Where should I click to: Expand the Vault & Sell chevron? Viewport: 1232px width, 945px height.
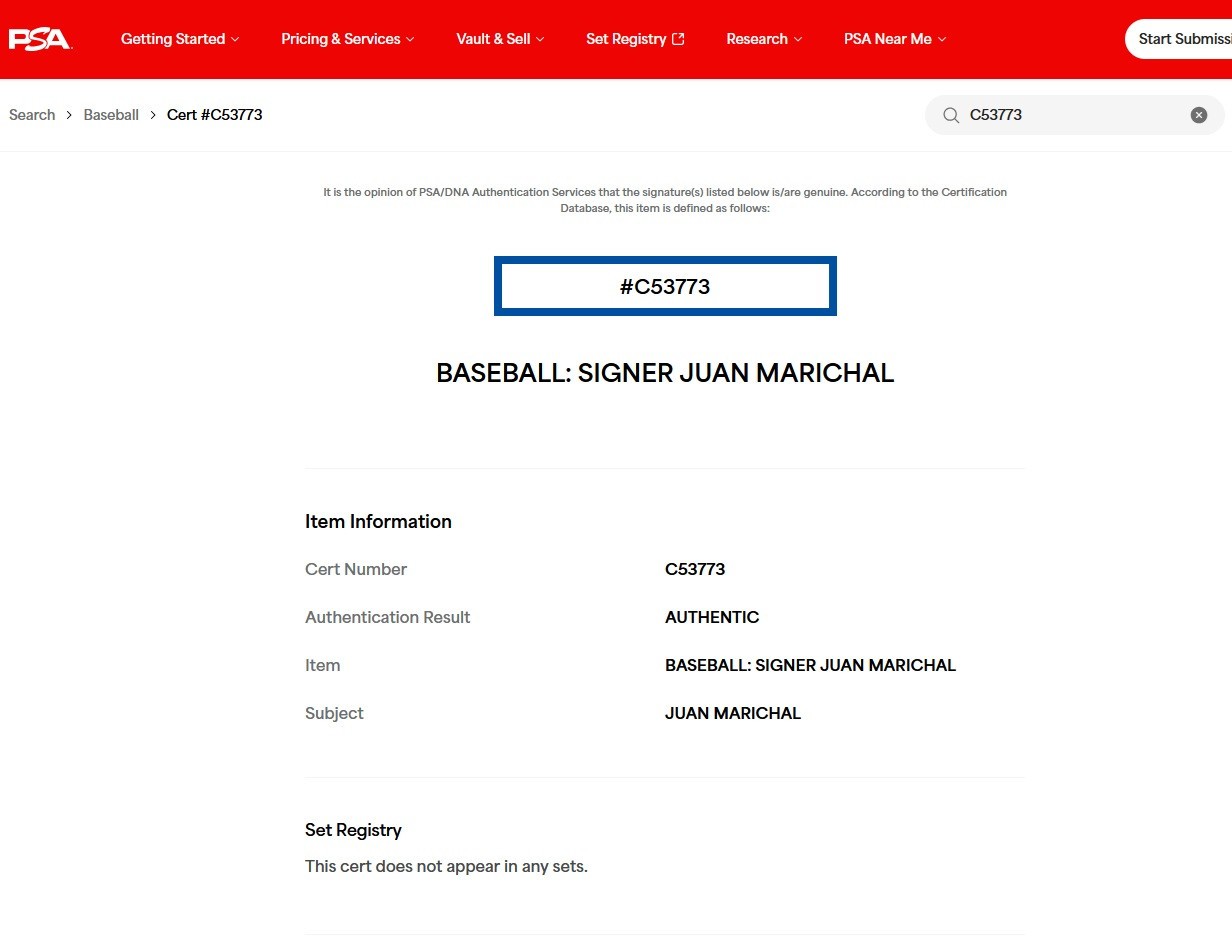tap(540, 39)
